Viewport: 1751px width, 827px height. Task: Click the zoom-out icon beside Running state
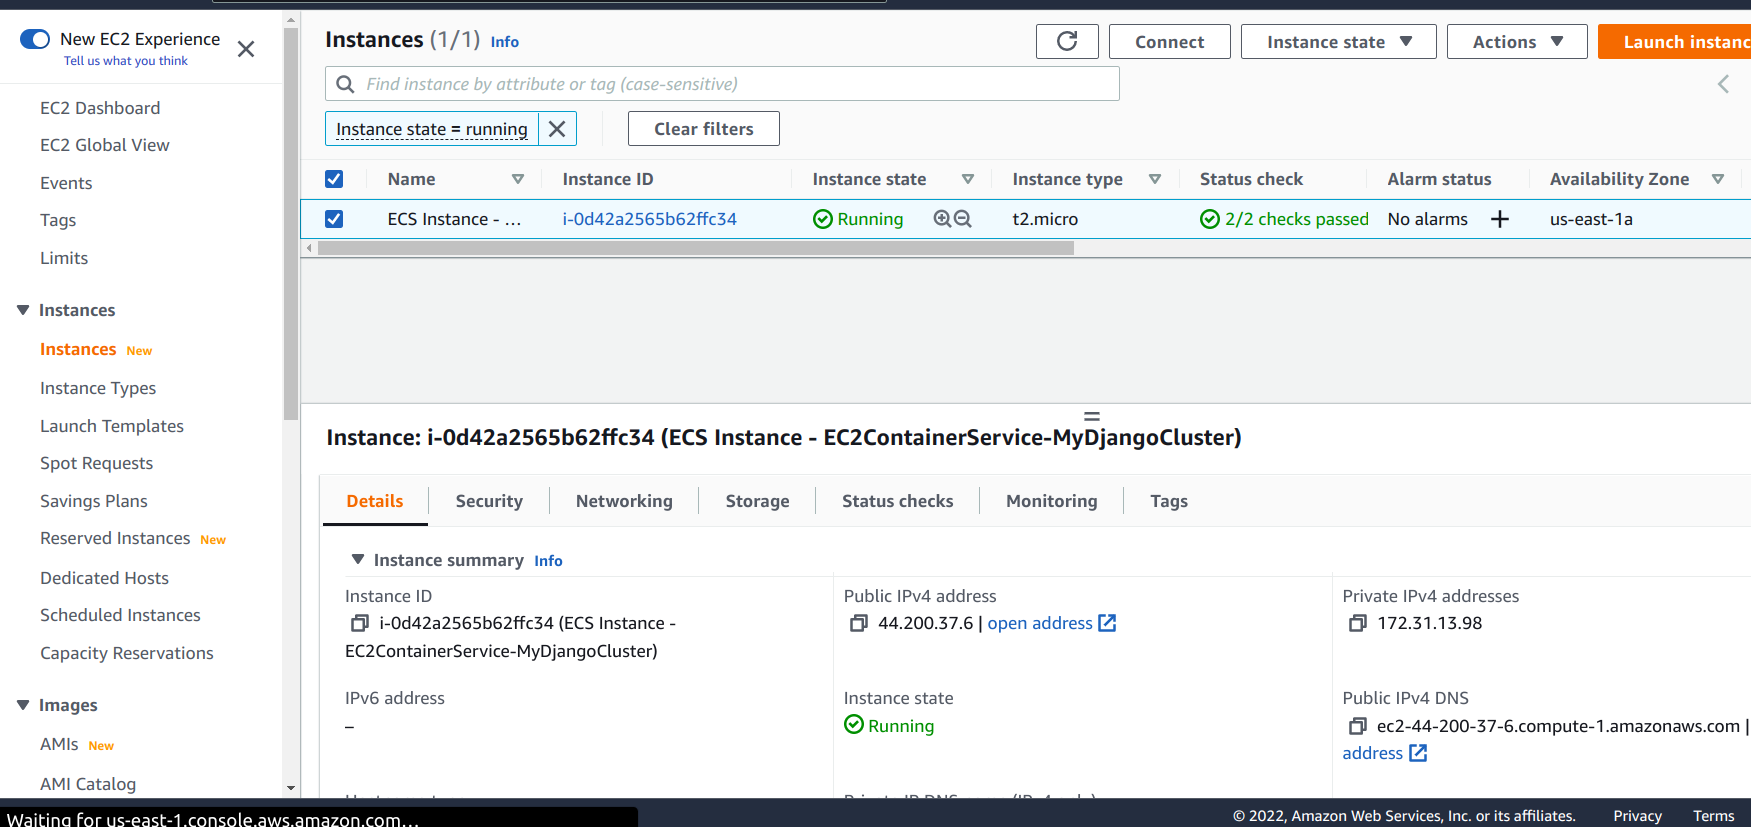(963, 219)
